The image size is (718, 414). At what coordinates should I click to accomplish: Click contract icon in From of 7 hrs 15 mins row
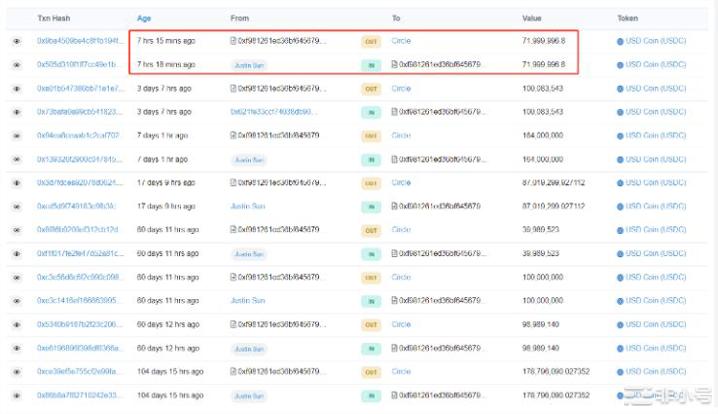click(x=233, y=41)
